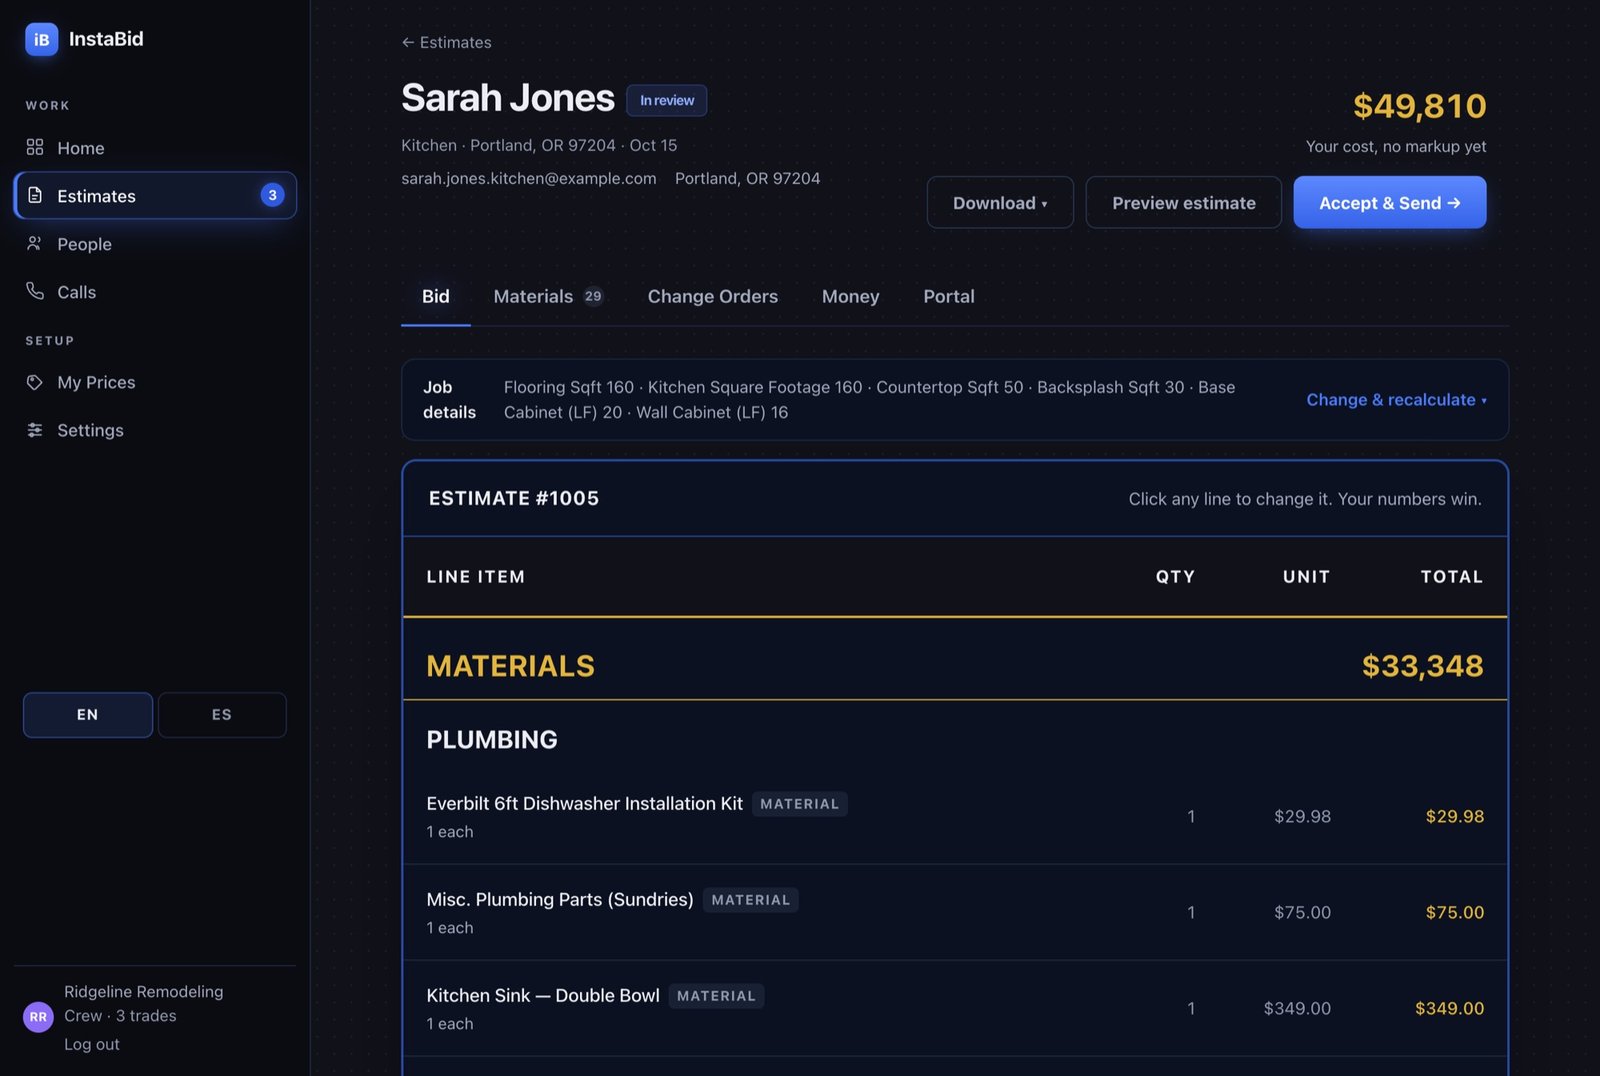This screenshot has height=1076, width=1600.
Task: Click the RR avatar for Ridgeline Remodeling
Action: [x=38, y=1017]
